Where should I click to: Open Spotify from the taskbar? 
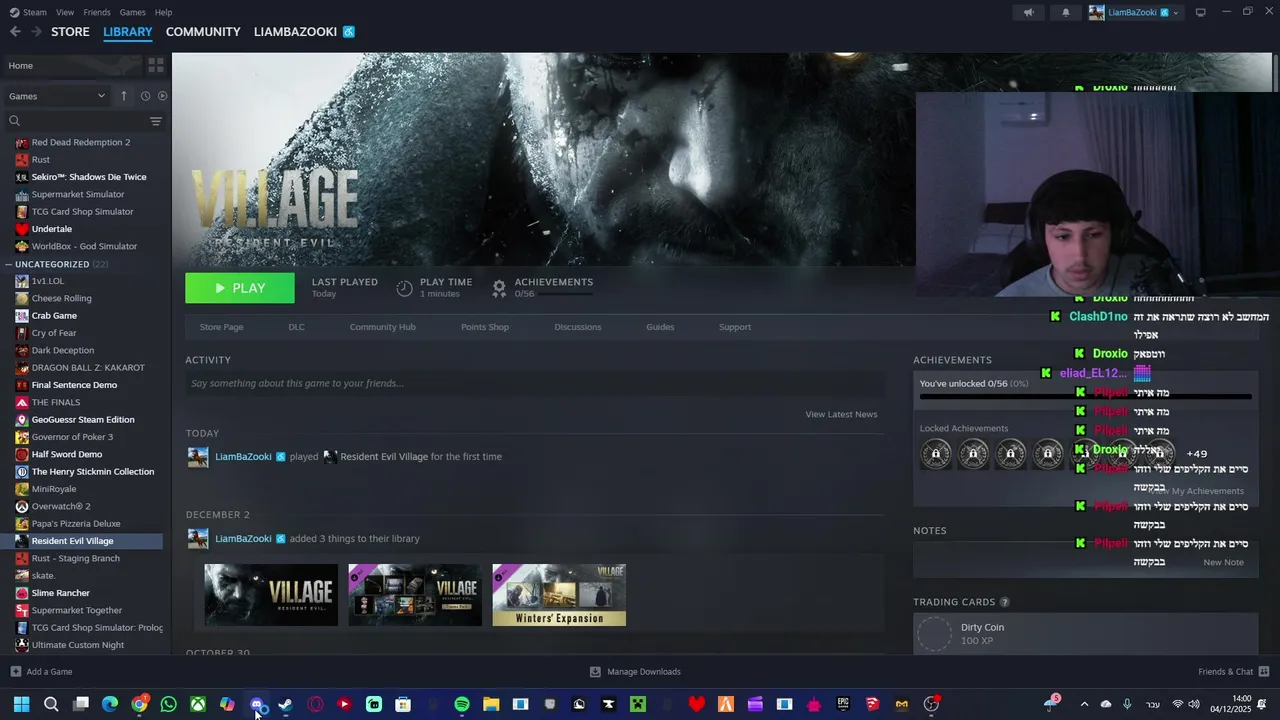(461, 704)
